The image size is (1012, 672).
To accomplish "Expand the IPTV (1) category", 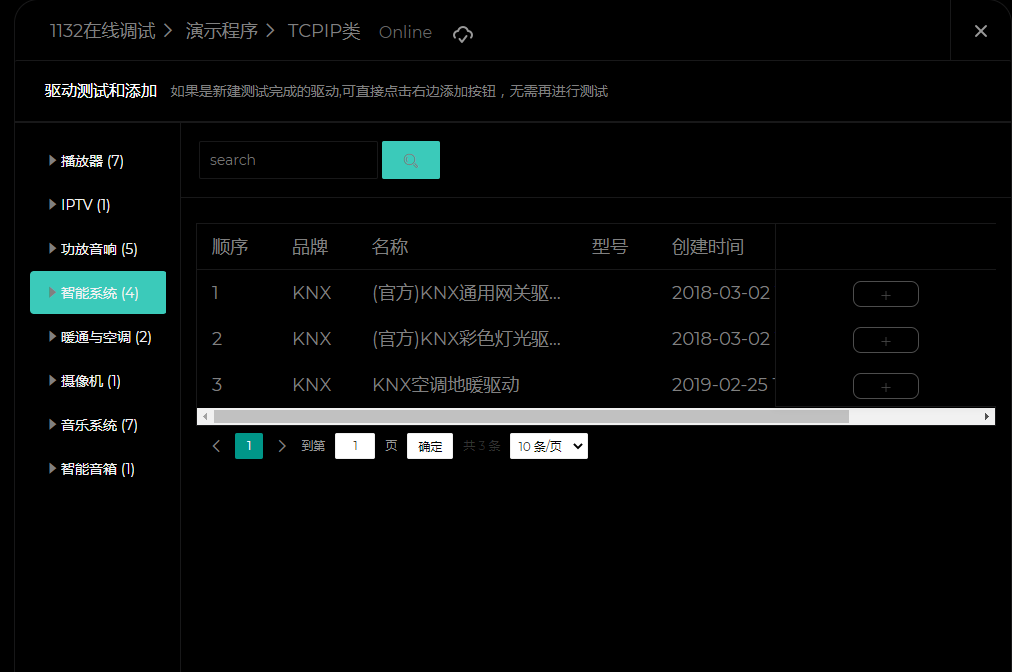I will click(x=79, y=205).
